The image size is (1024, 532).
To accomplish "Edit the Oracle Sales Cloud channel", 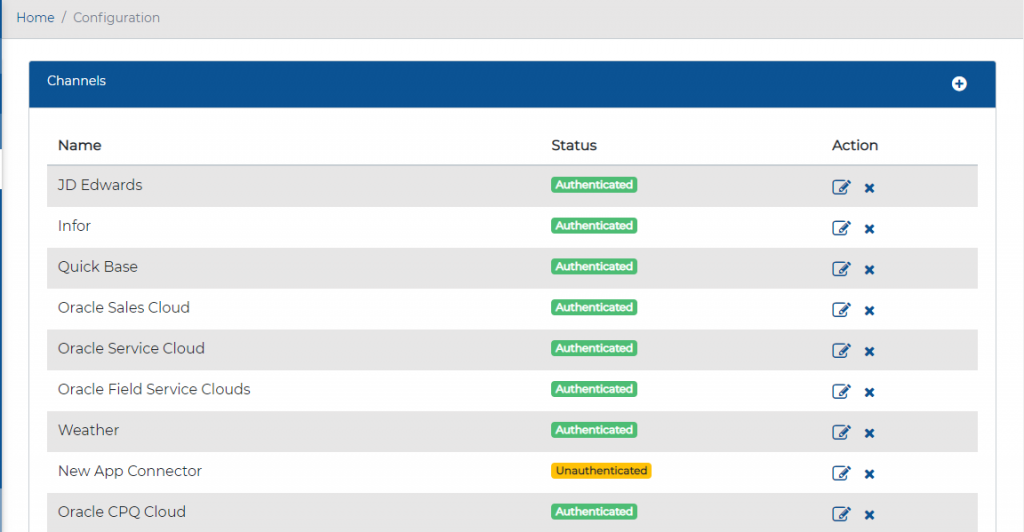I will coord(841,310).
